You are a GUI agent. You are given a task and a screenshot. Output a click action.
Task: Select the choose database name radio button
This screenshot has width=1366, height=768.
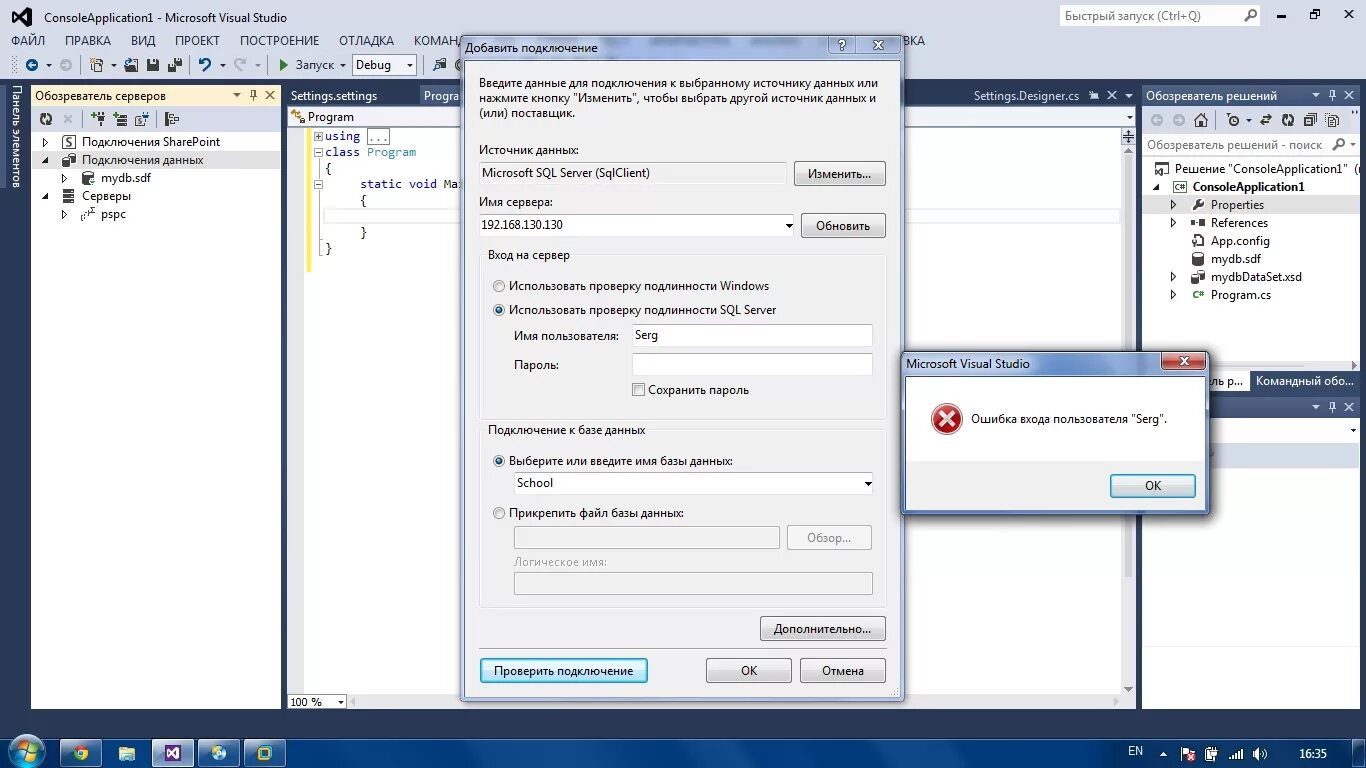pyautogui.click(x=499, y=461)
